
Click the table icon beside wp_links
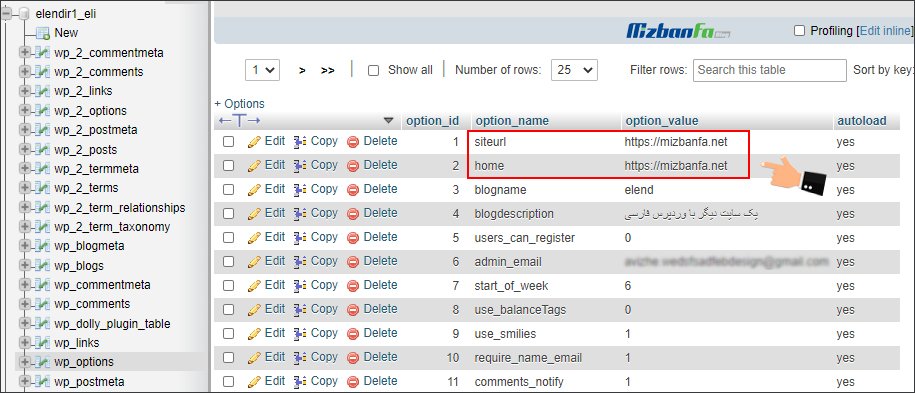point(42,343)
